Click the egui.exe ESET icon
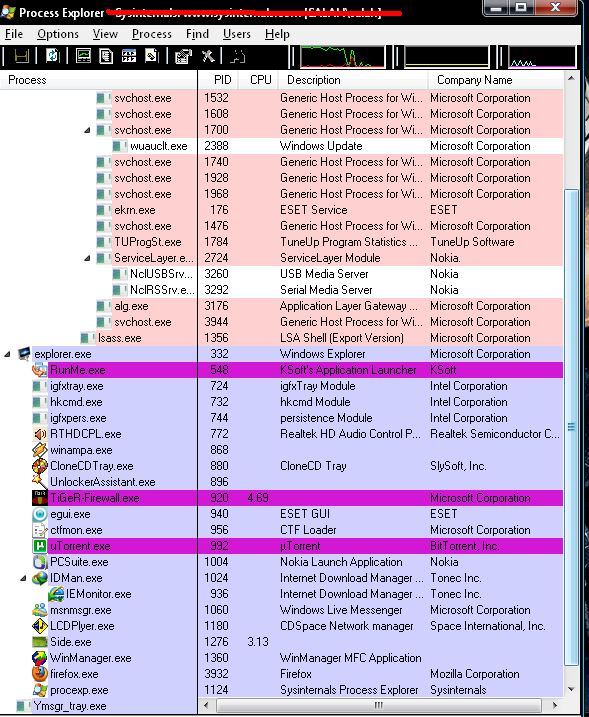This screenshot has width=589, height=717. click(40, 514)
